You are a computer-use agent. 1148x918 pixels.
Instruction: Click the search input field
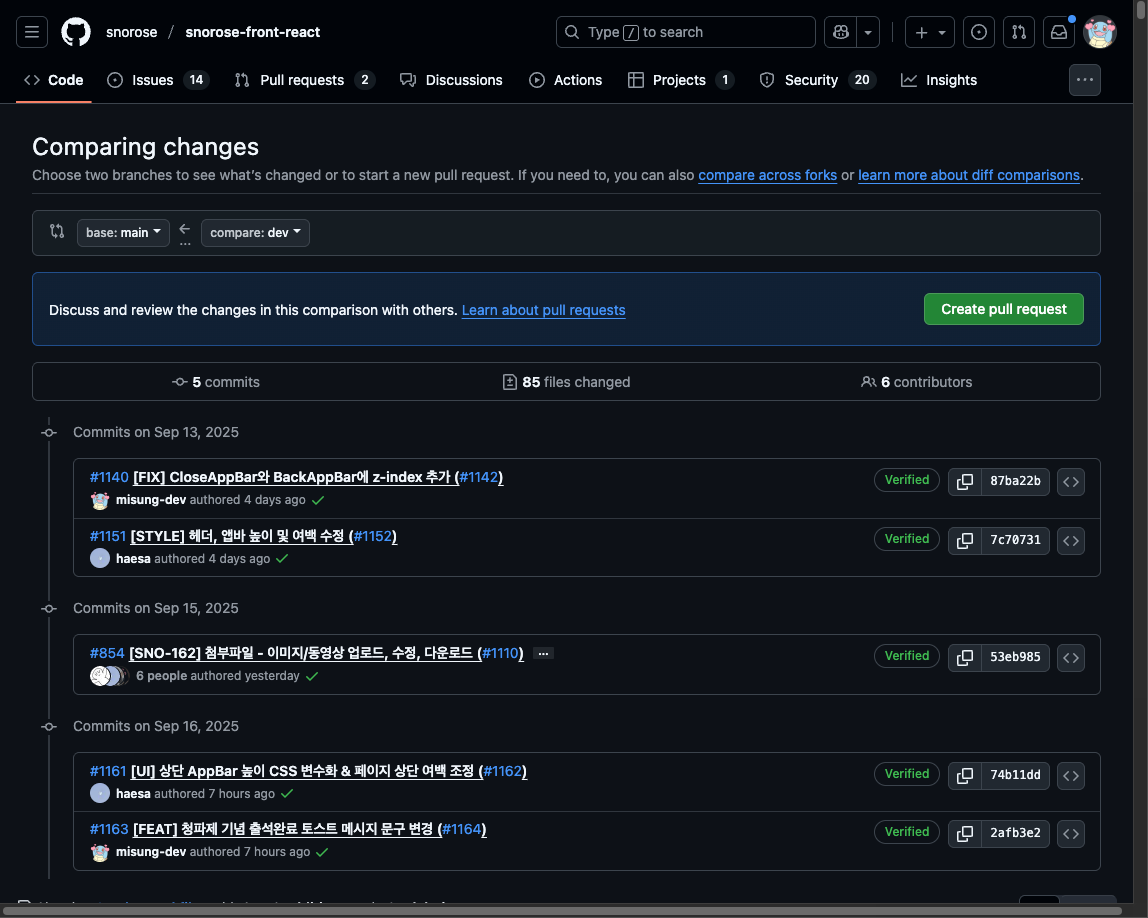coord(686,32)
